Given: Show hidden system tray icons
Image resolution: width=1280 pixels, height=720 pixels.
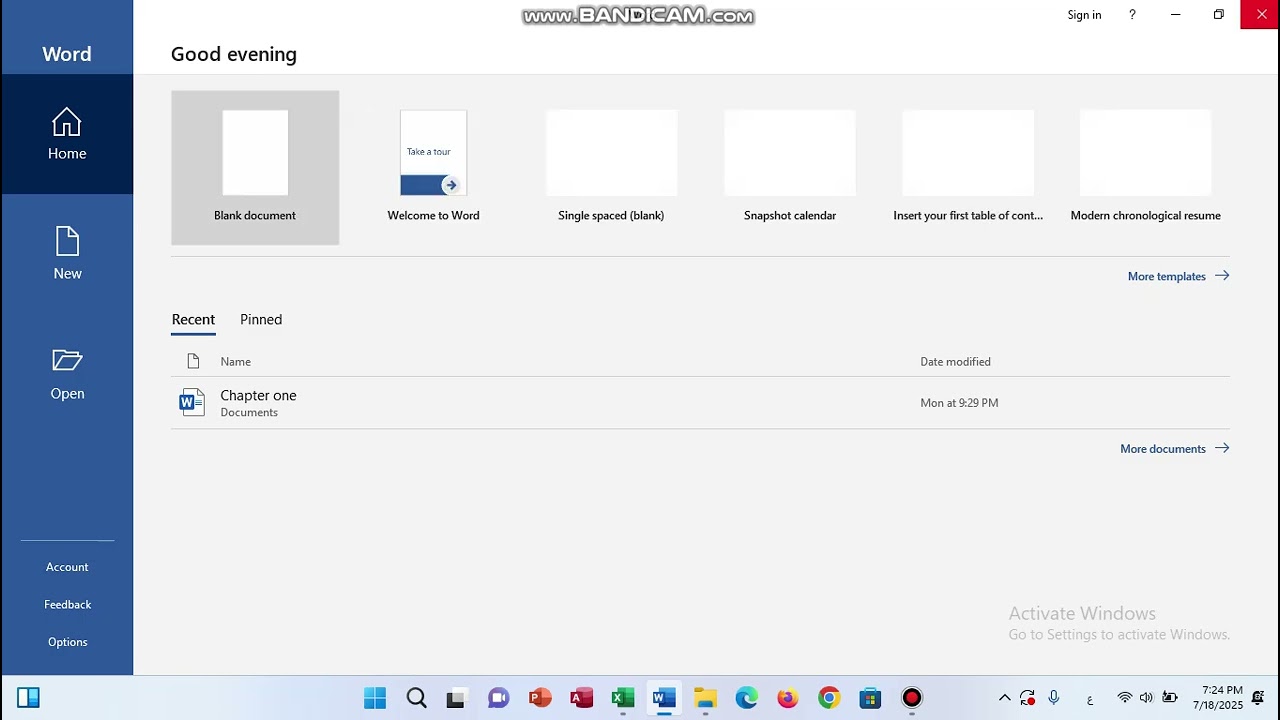Looking at the screenshot, I should 1004,698.
